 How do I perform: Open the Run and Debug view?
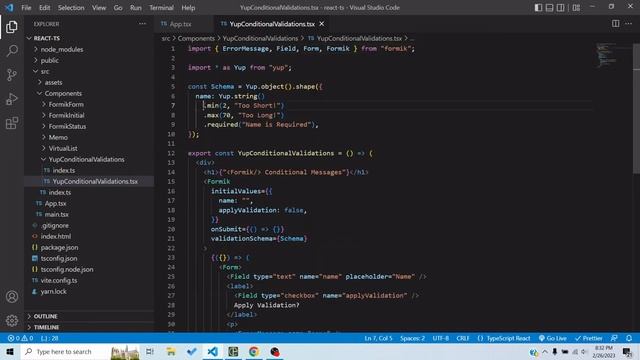coord(12,99)
